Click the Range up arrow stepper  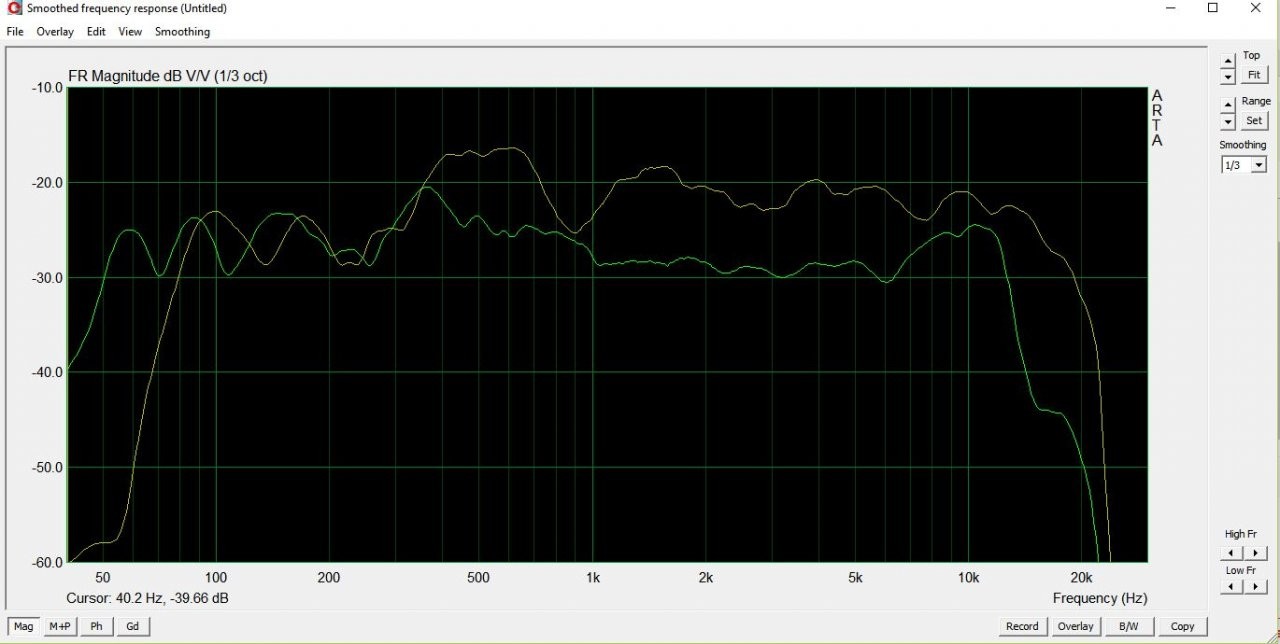pyautogui.click(x=1228, y=105)
